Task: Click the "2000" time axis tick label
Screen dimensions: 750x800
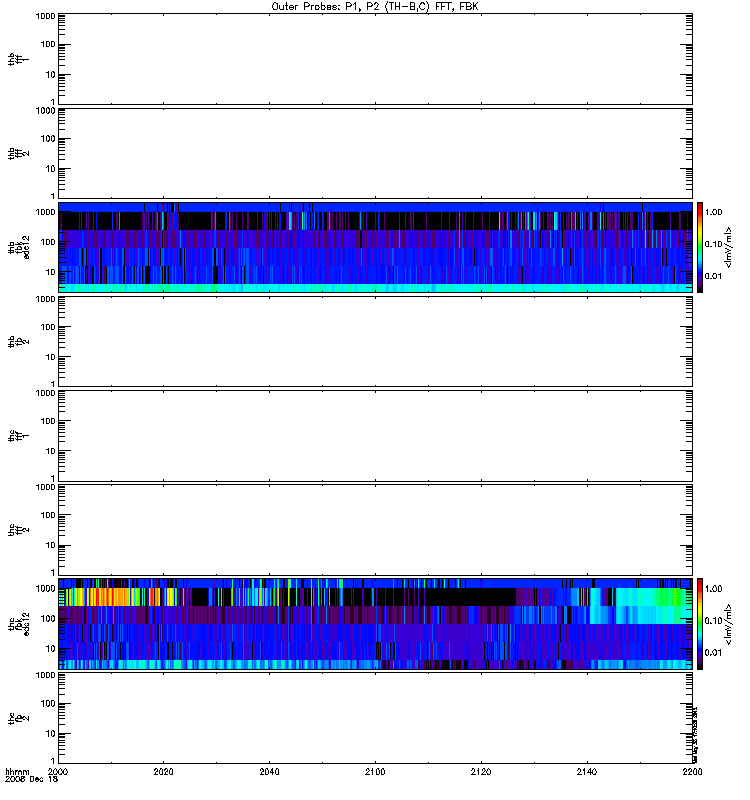Action: point(58,772)
